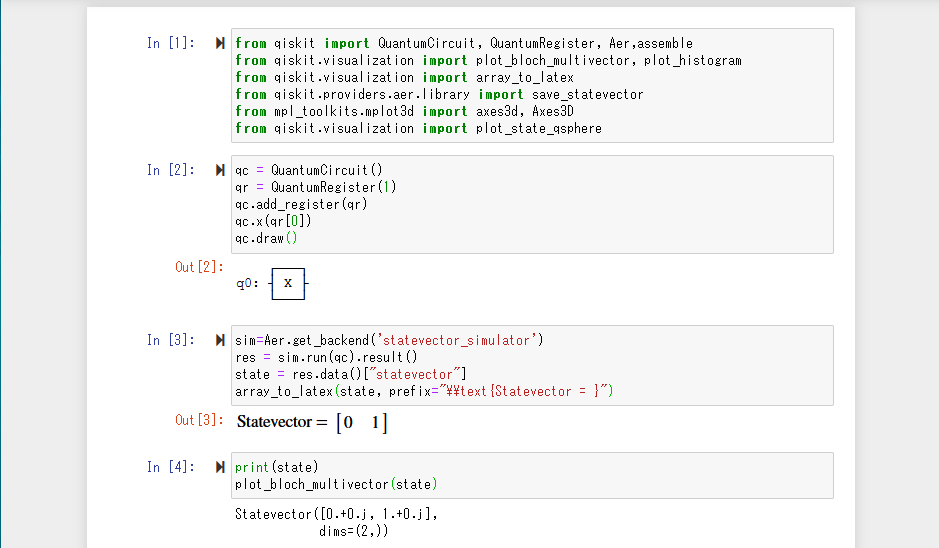
Task: Click the rendered Statevector = [0 1] output
Action: pyautogui.click(x=311, y=423)
